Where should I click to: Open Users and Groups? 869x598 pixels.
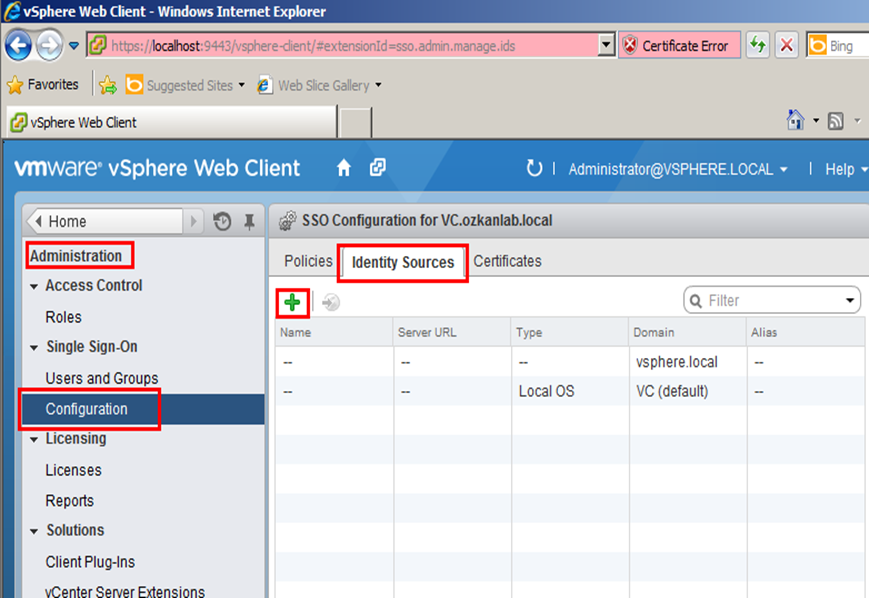point(101,378)
